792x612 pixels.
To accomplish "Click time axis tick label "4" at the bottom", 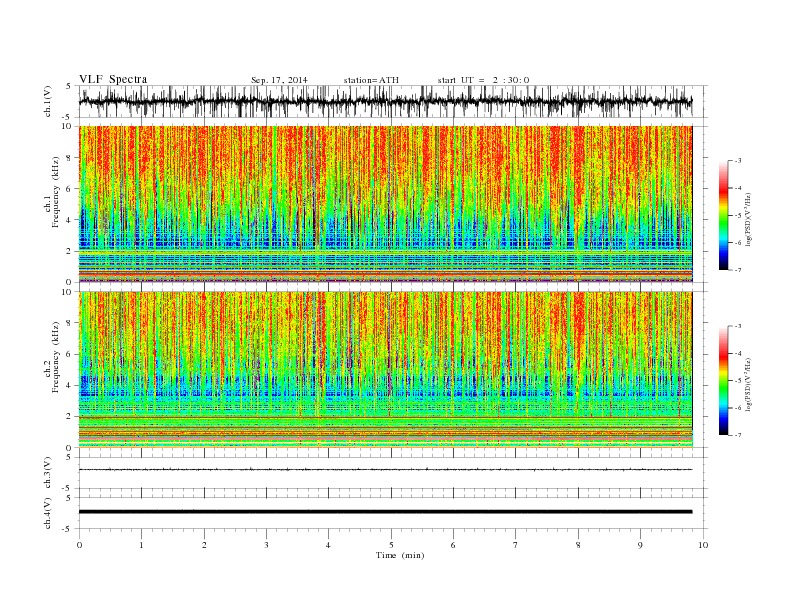I will pyautogui.click(x=328, y=545).
